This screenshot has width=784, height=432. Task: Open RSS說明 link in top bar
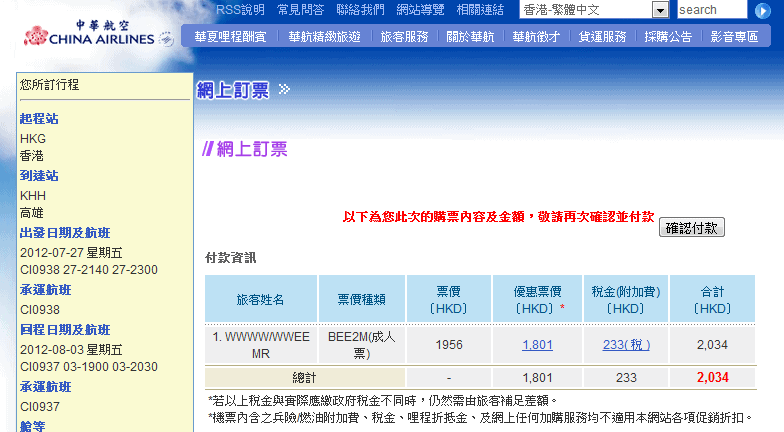pyautogui.click(x=240, y=10)
